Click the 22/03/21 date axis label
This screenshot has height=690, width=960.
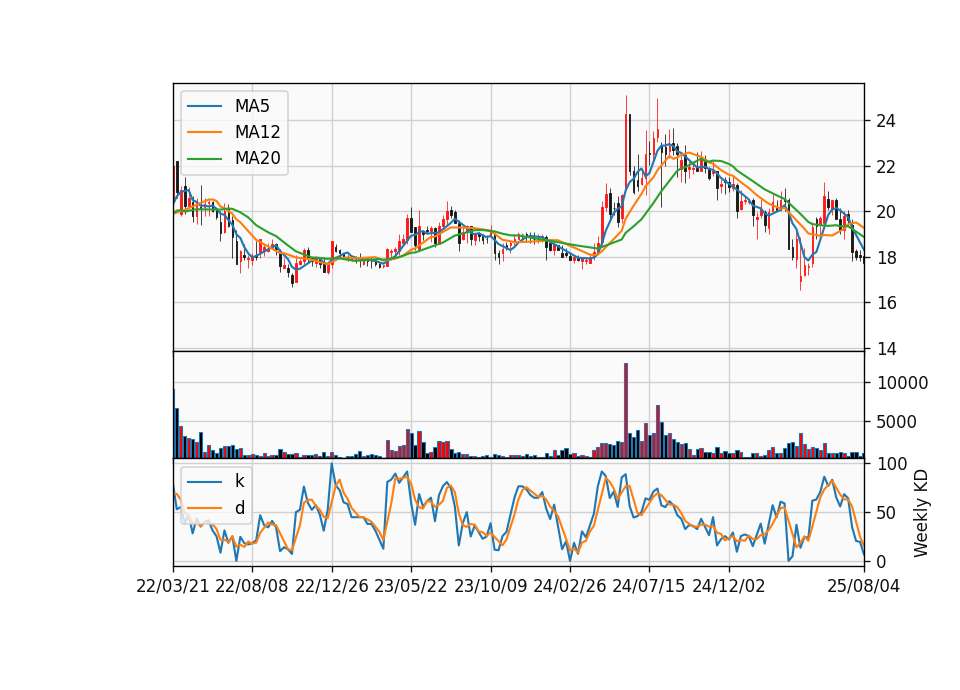tap(173, 586)
